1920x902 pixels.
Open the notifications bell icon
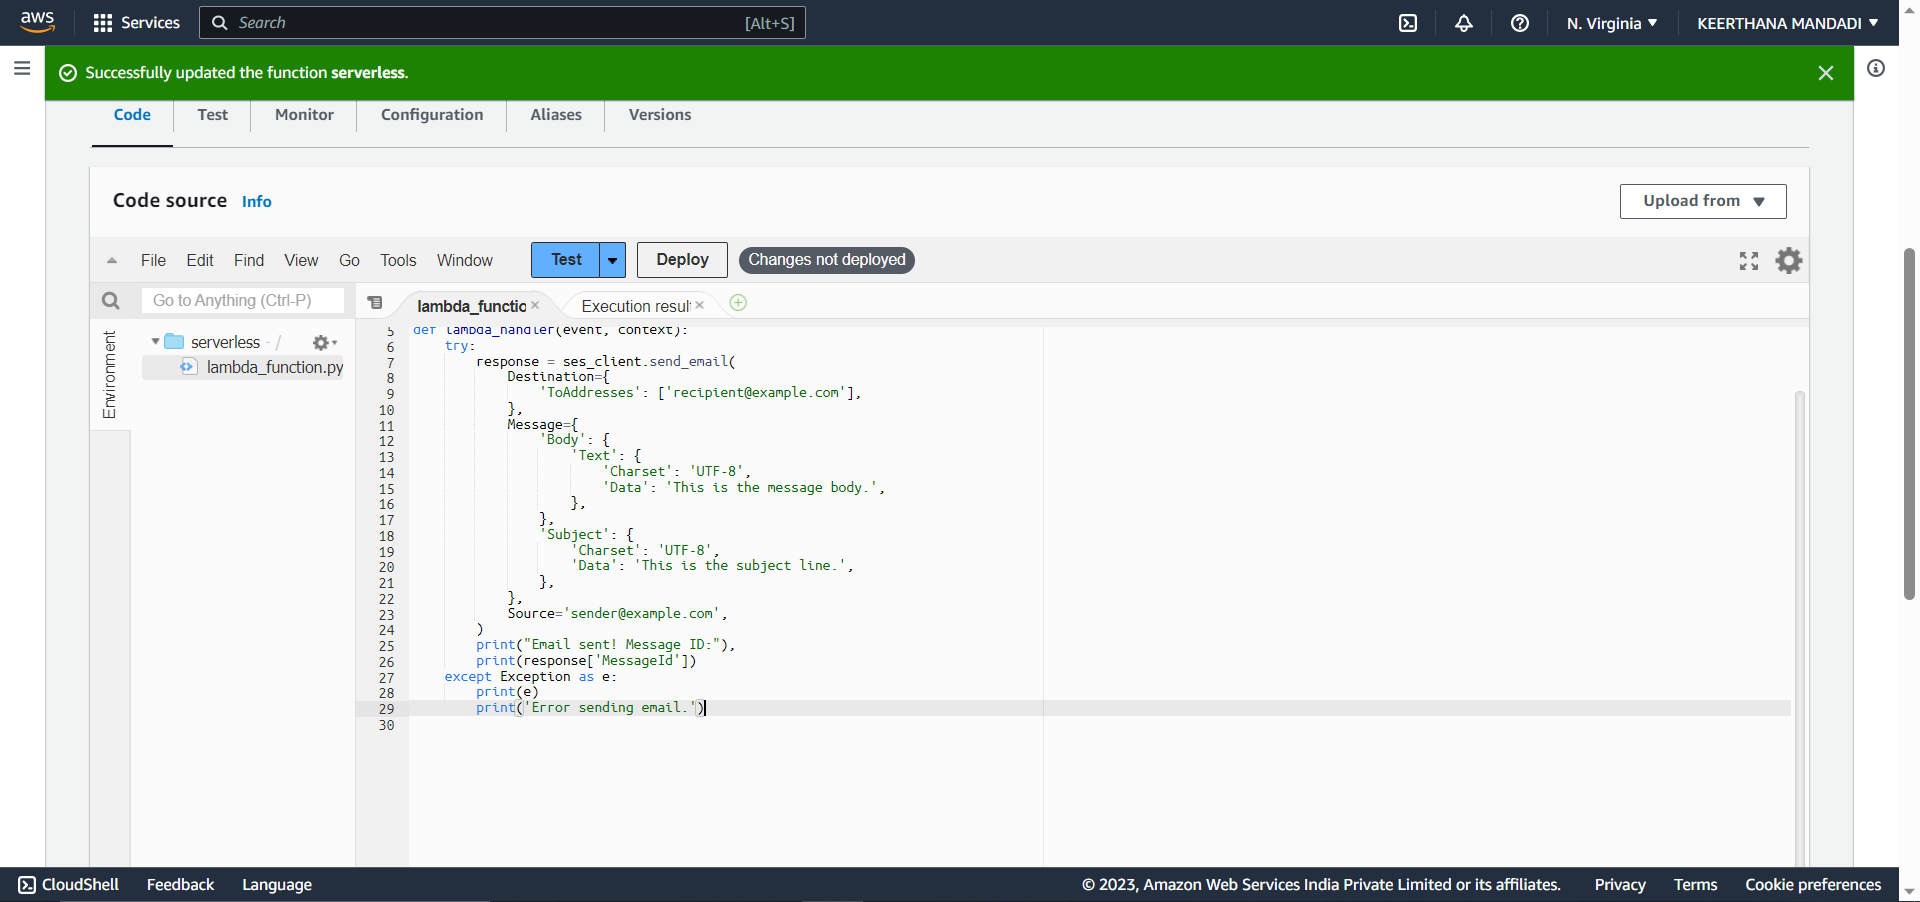[x=1464, y=23]
